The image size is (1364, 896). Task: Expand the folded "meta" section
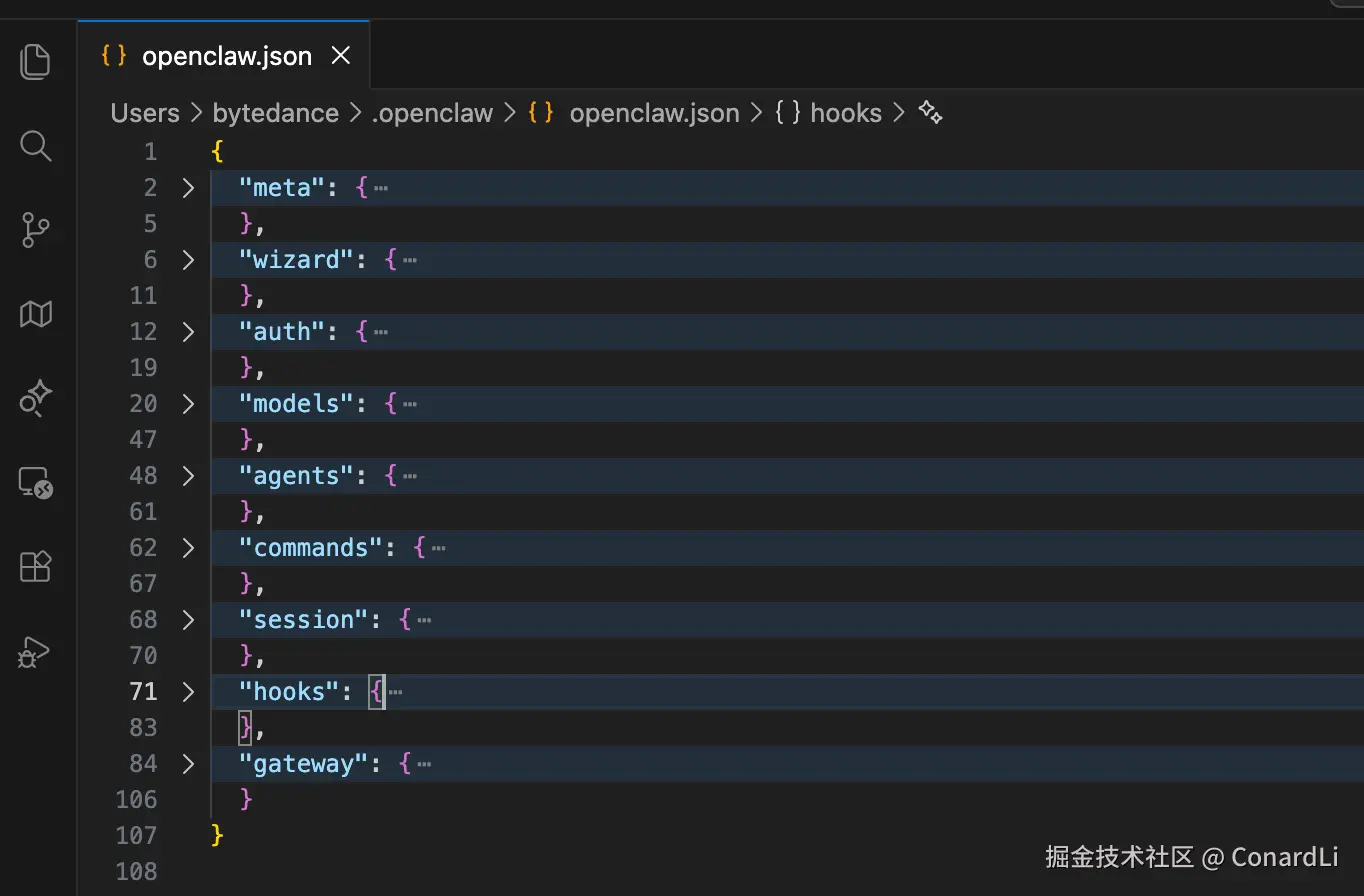[188, 188]
